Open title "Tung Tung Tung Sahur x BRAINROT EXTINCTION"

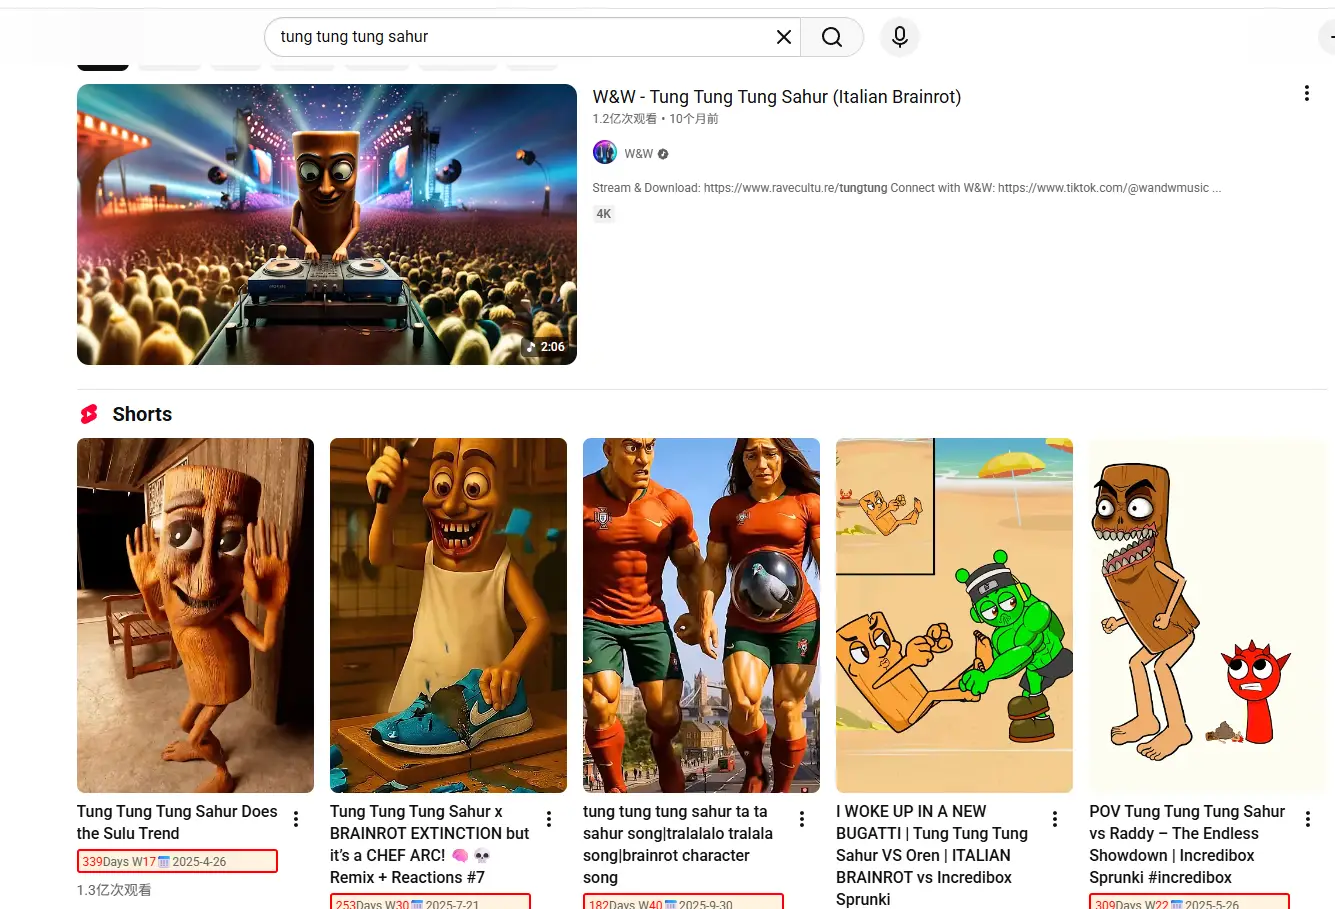click(430, 844)
